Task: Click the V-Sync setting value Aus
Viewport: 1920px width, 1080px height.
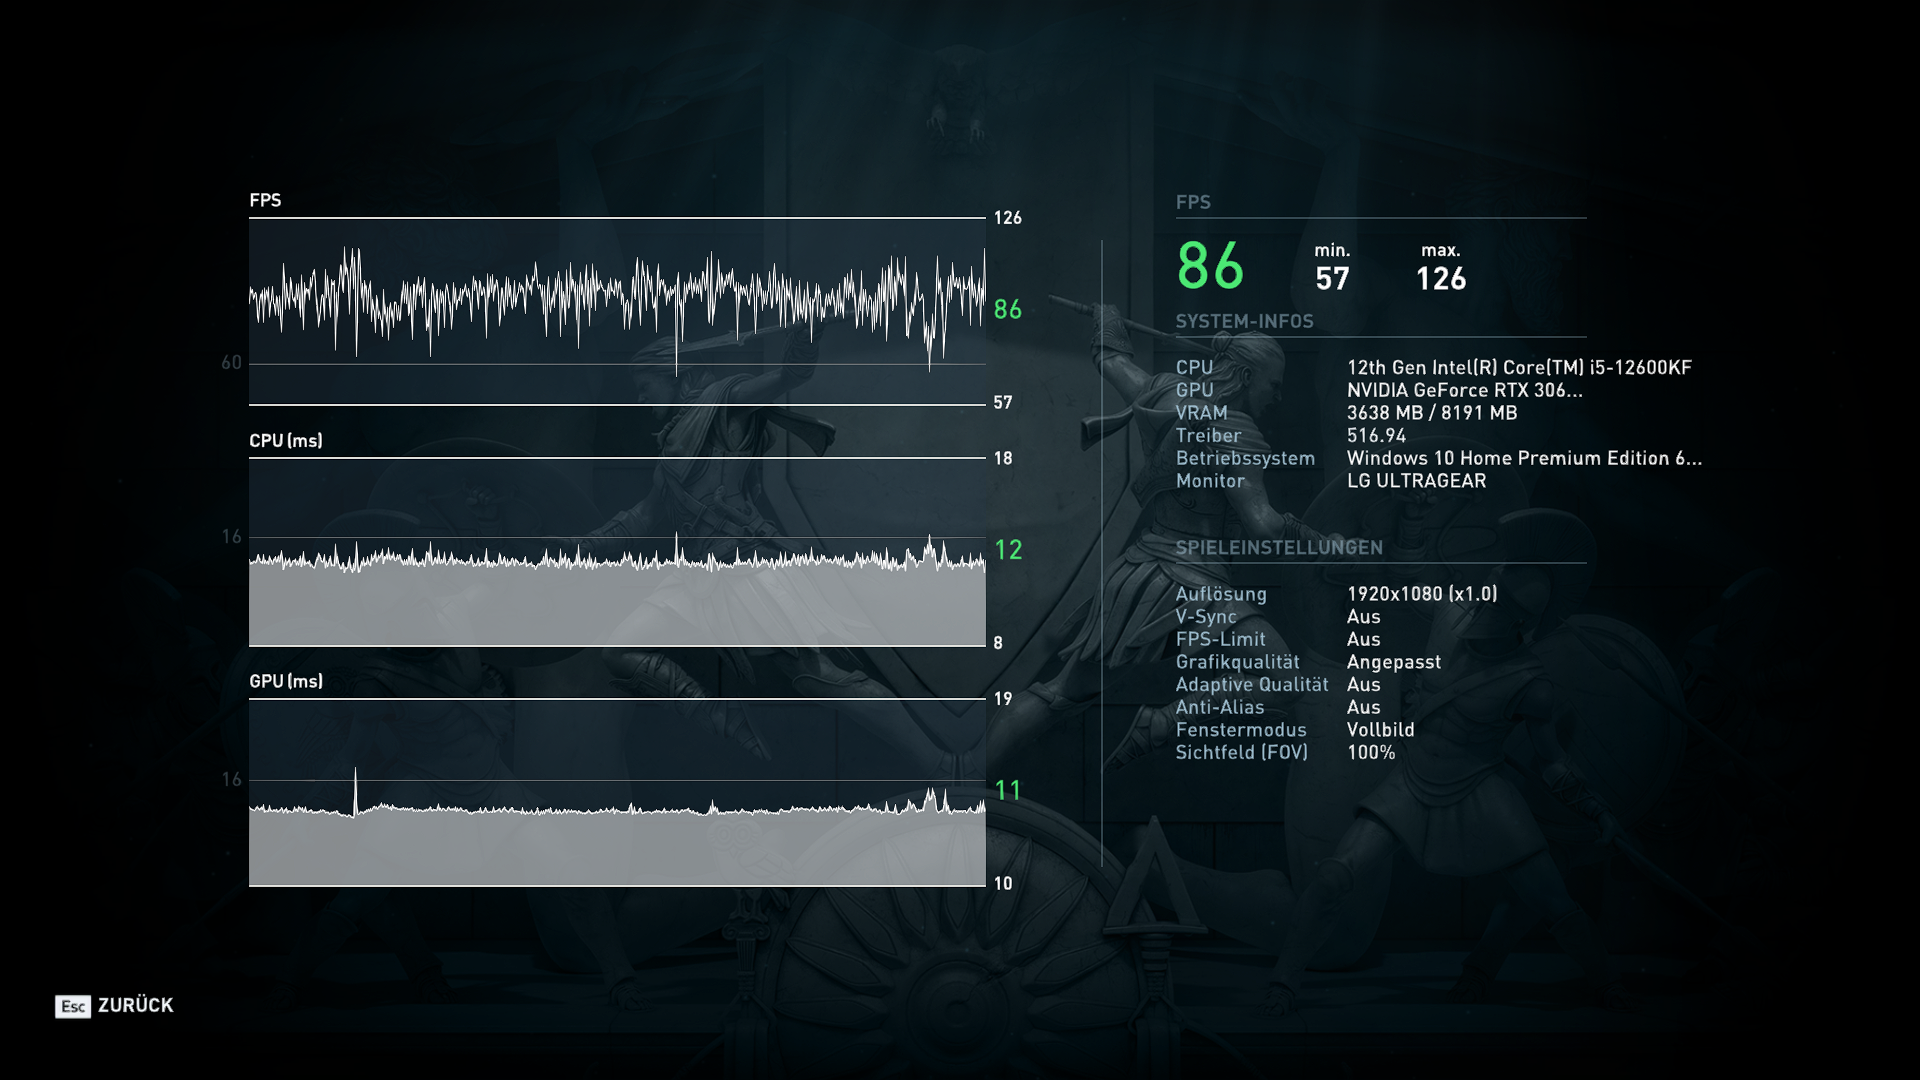Action: (1363, 617)
